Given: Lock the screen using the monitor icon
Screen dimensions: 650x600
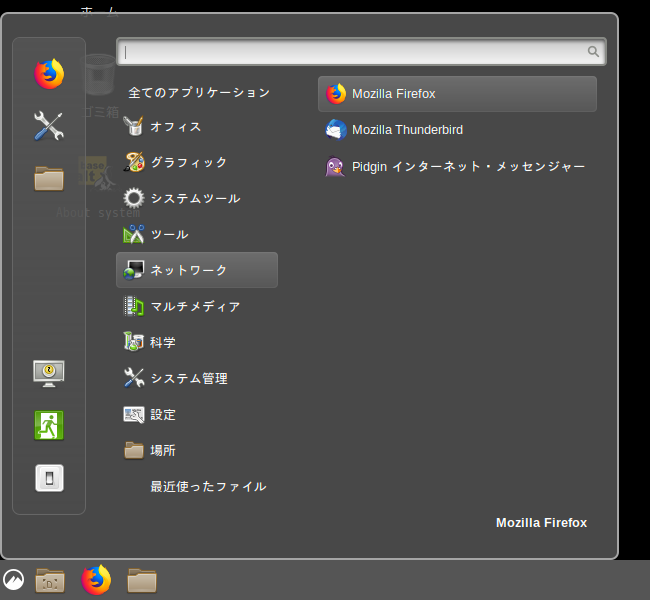Looking at the screenshot, I should (x=49, y=373).
